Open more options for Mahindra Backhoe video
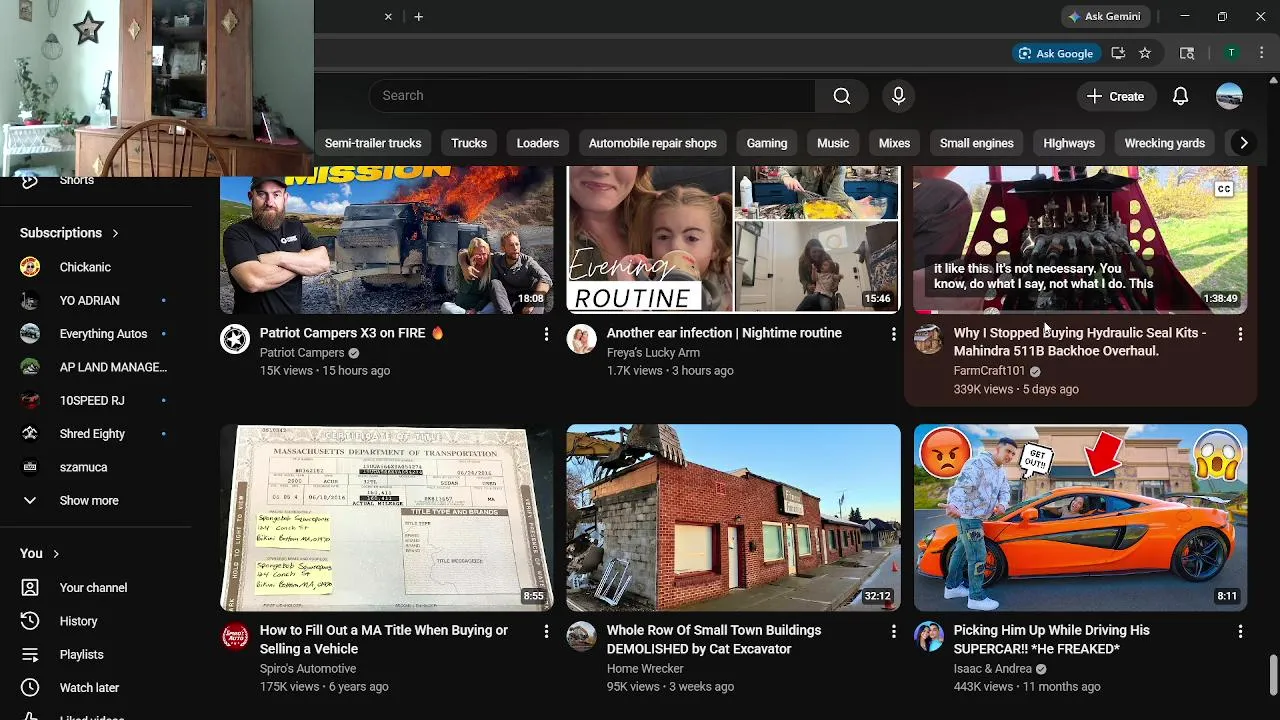This screenshot has height=720, width=1280. [x=1240, y=334]
